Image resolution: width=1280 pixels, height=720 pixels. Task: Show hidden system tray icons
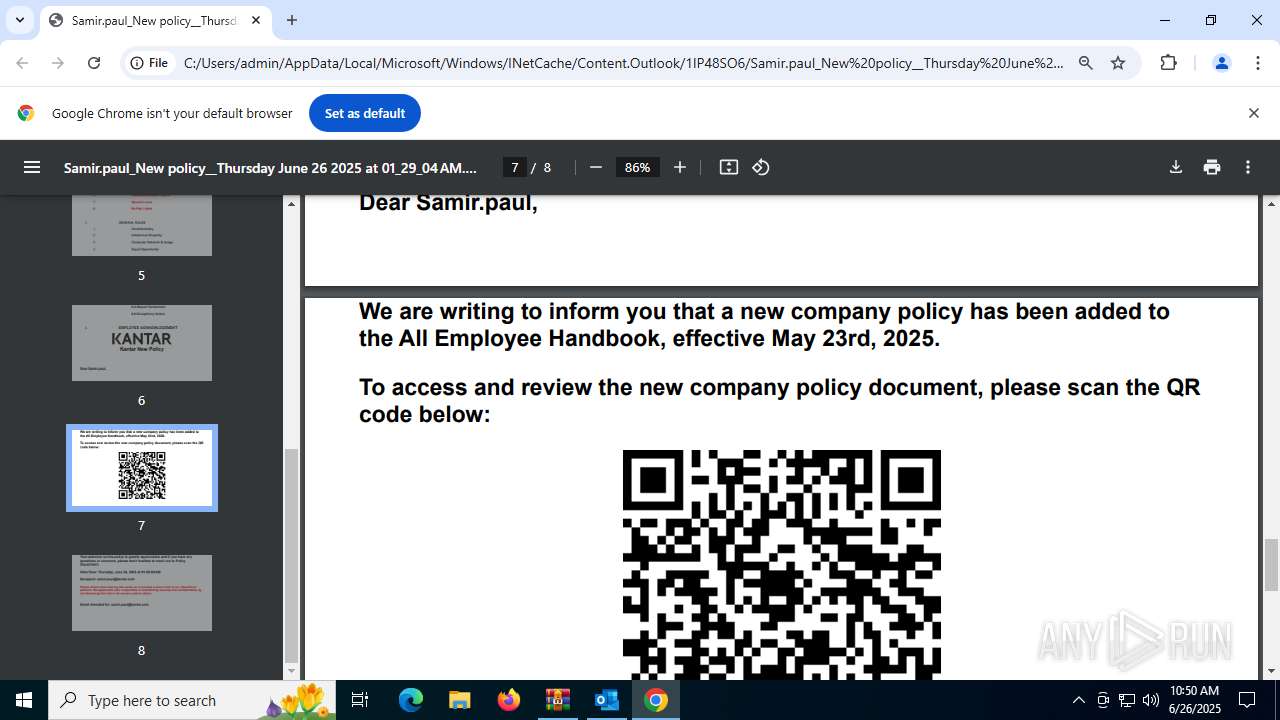pyautogui.click(x=1078, y=700)
